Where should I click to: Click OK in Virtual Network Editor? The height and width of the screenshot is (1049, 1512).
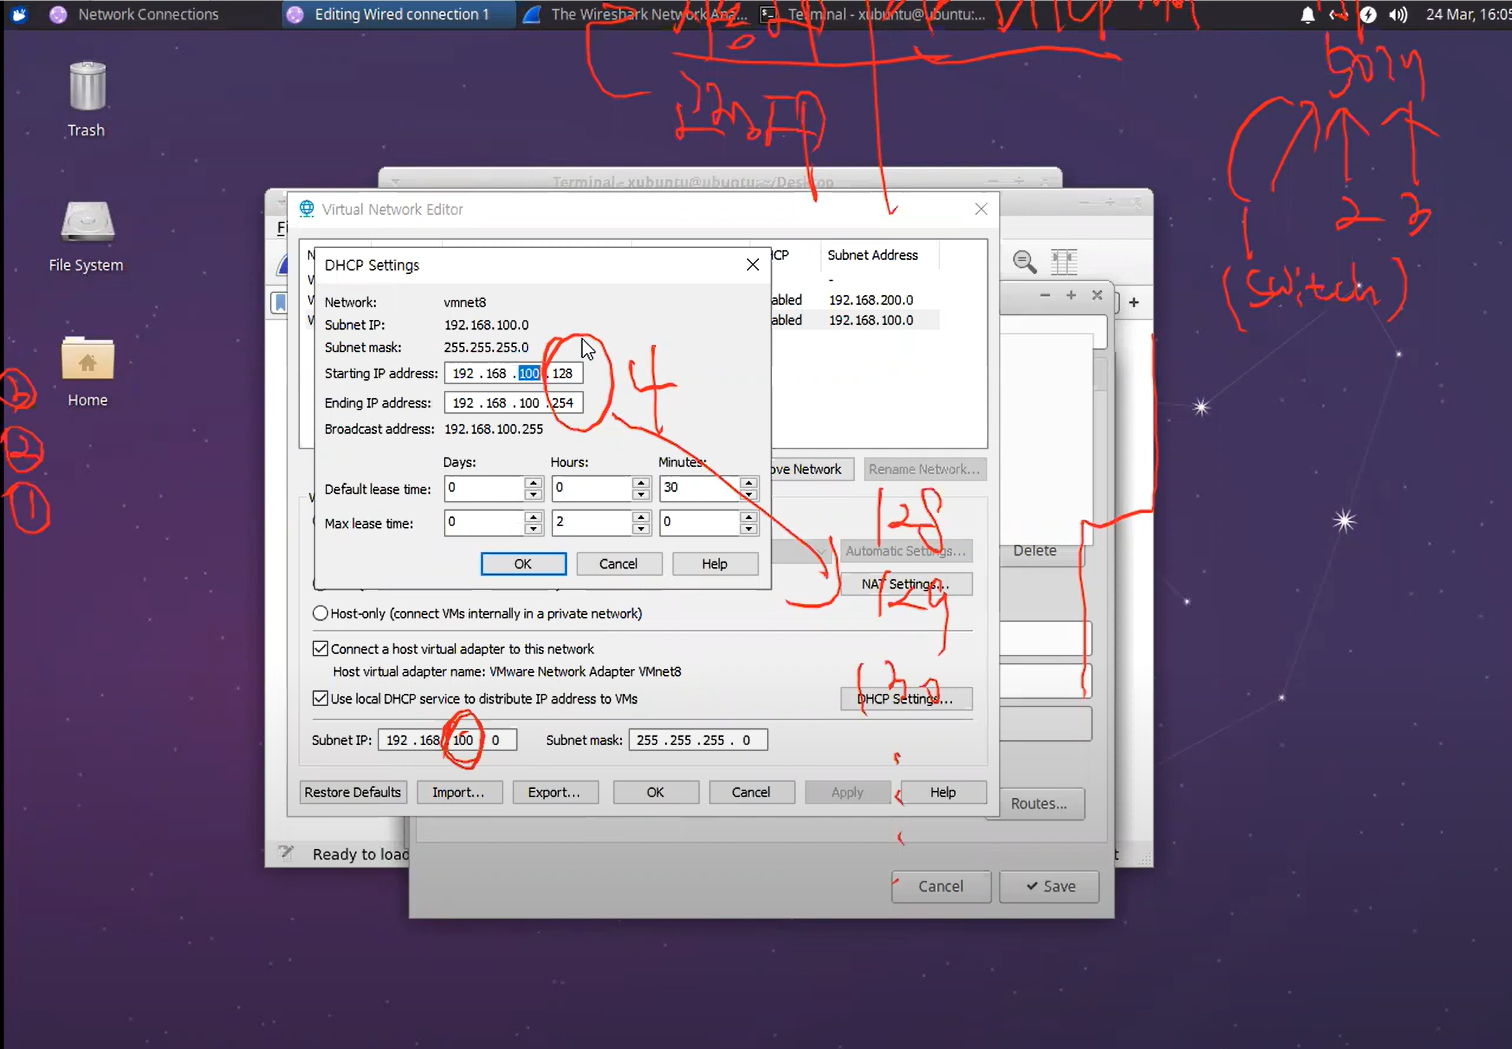tap(655, 792)
